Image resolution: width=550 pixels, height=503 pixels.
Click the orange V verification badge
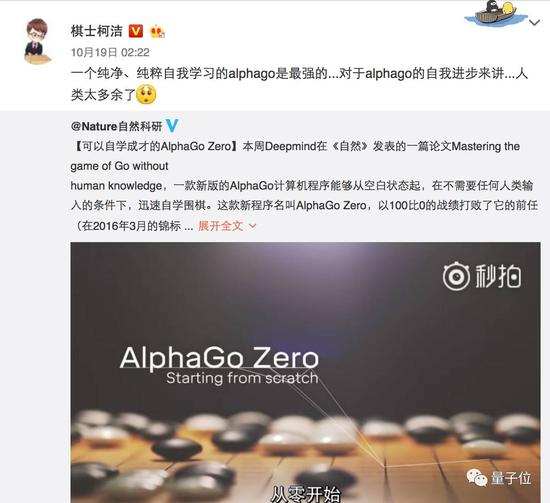pyautogui.click(x=136, y=31)
